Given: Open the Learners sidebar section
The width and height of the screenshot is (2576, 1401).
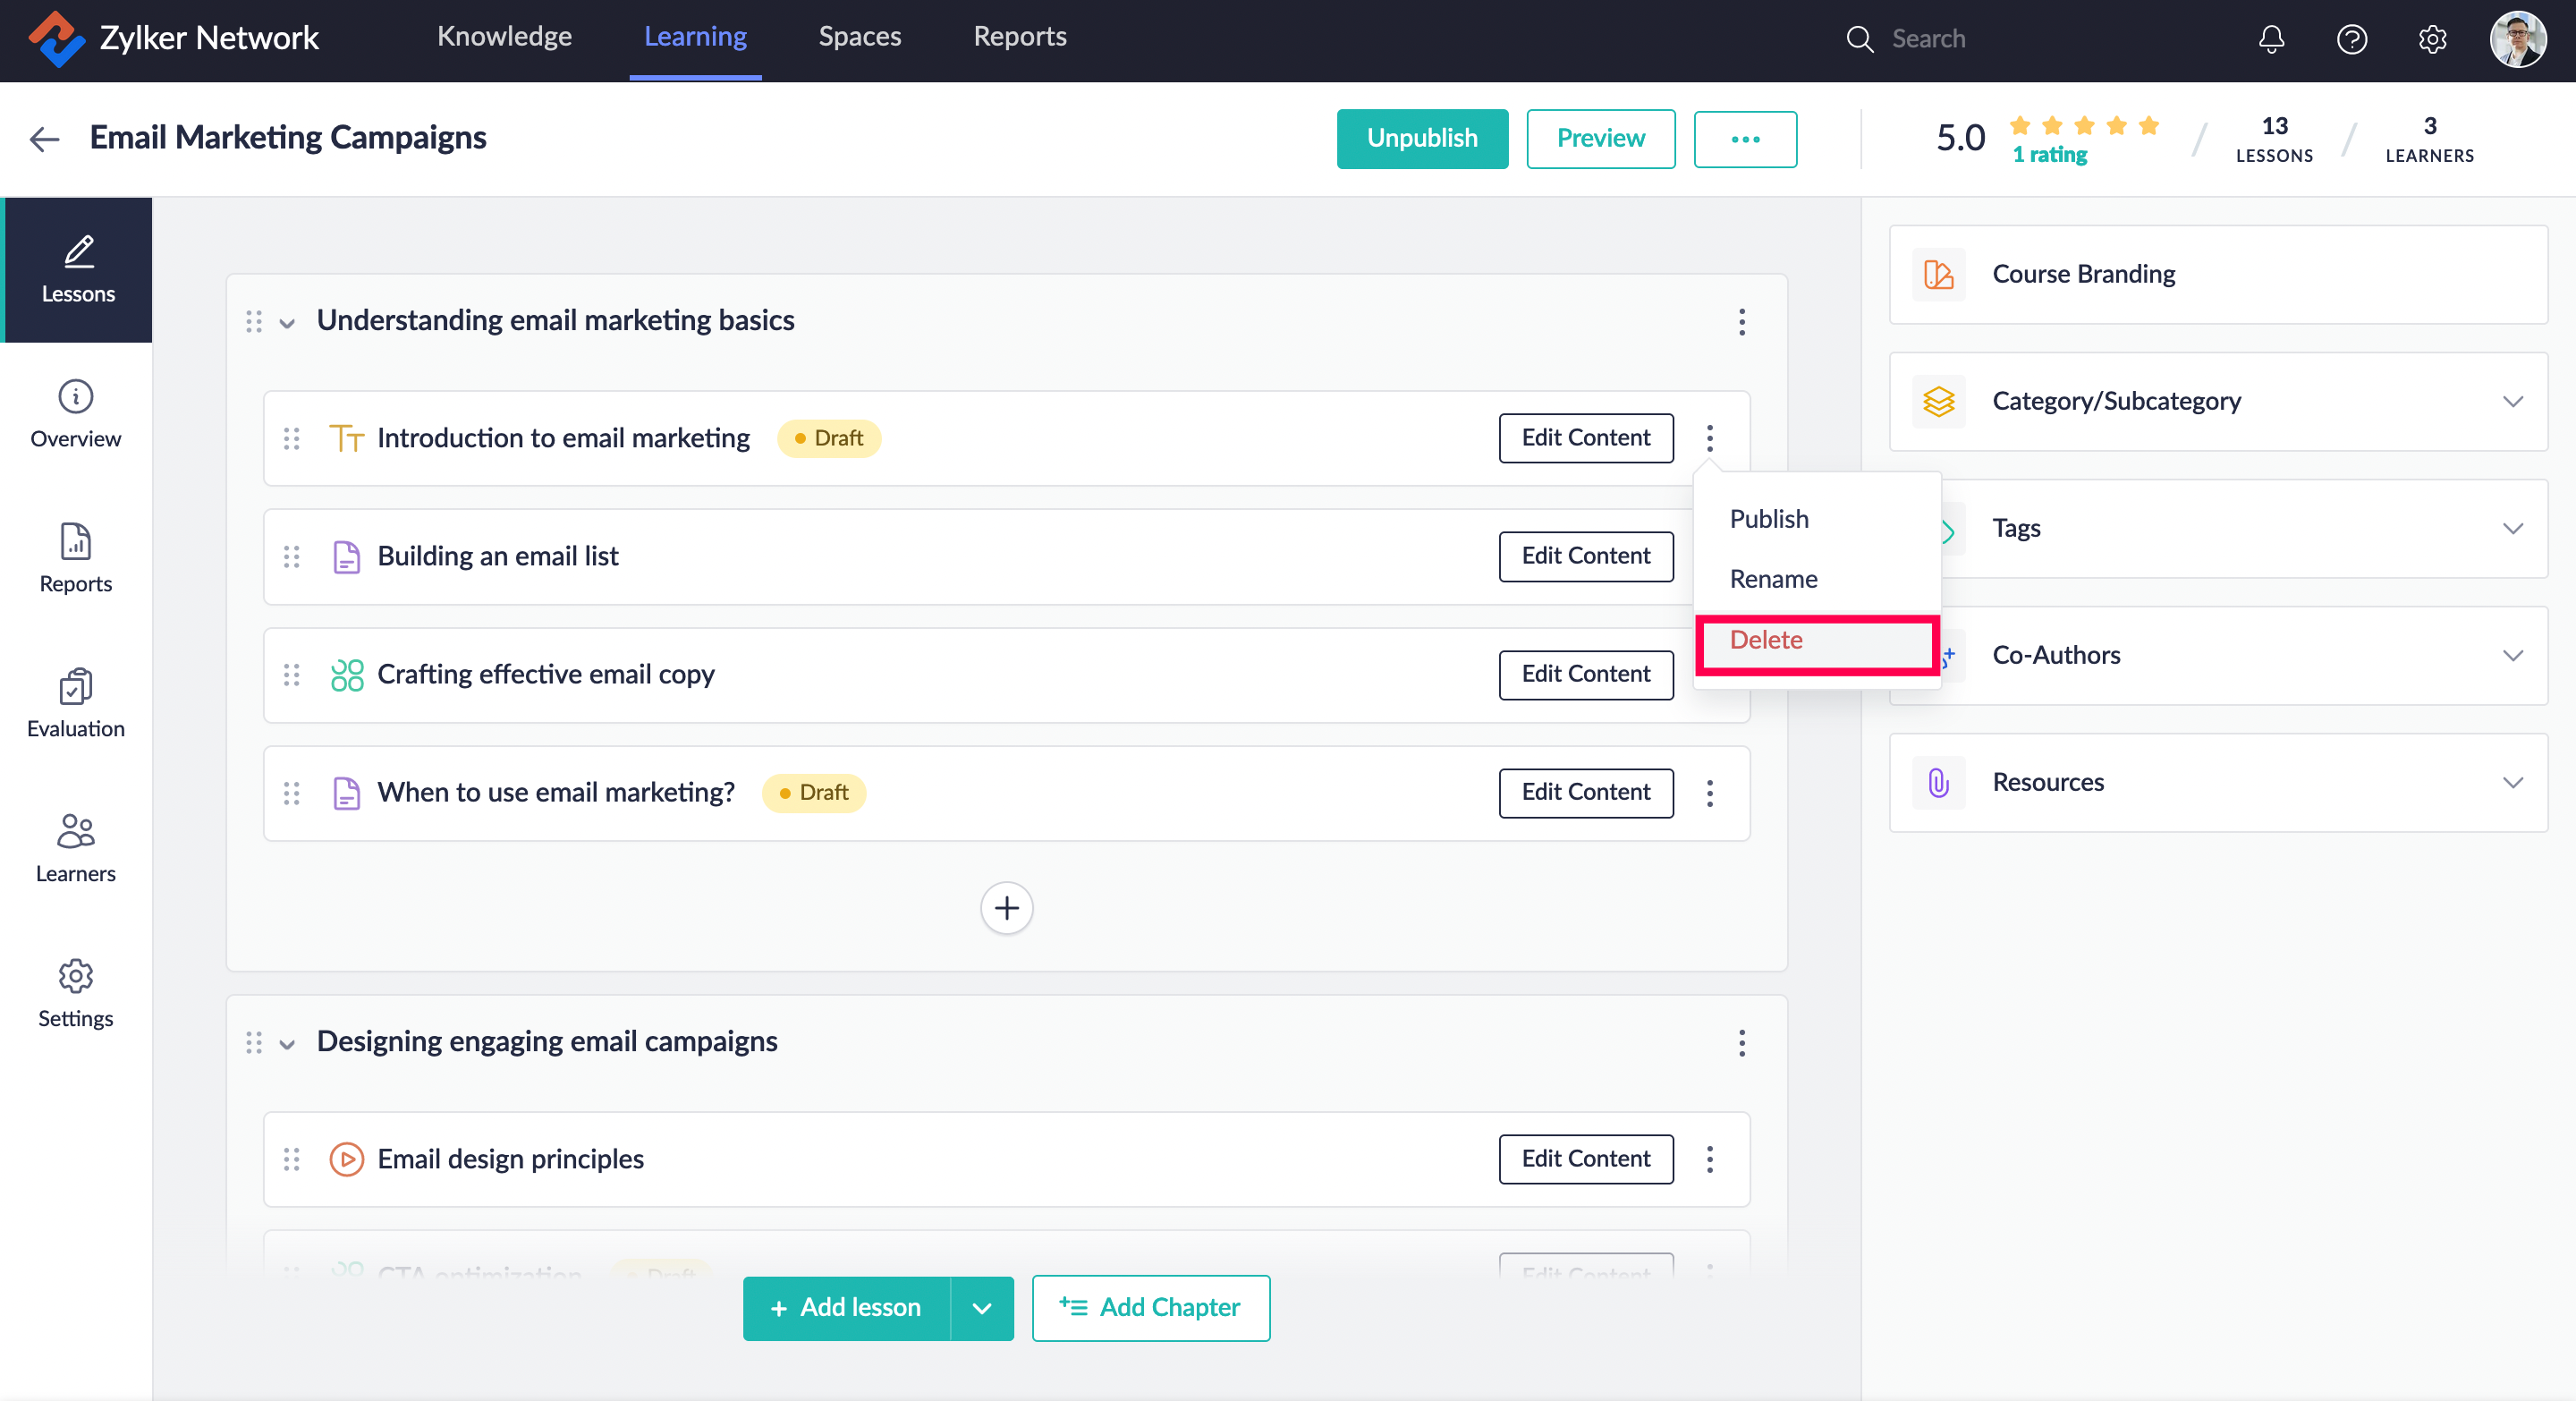Looking at the screenshot, I should [76, 848].
